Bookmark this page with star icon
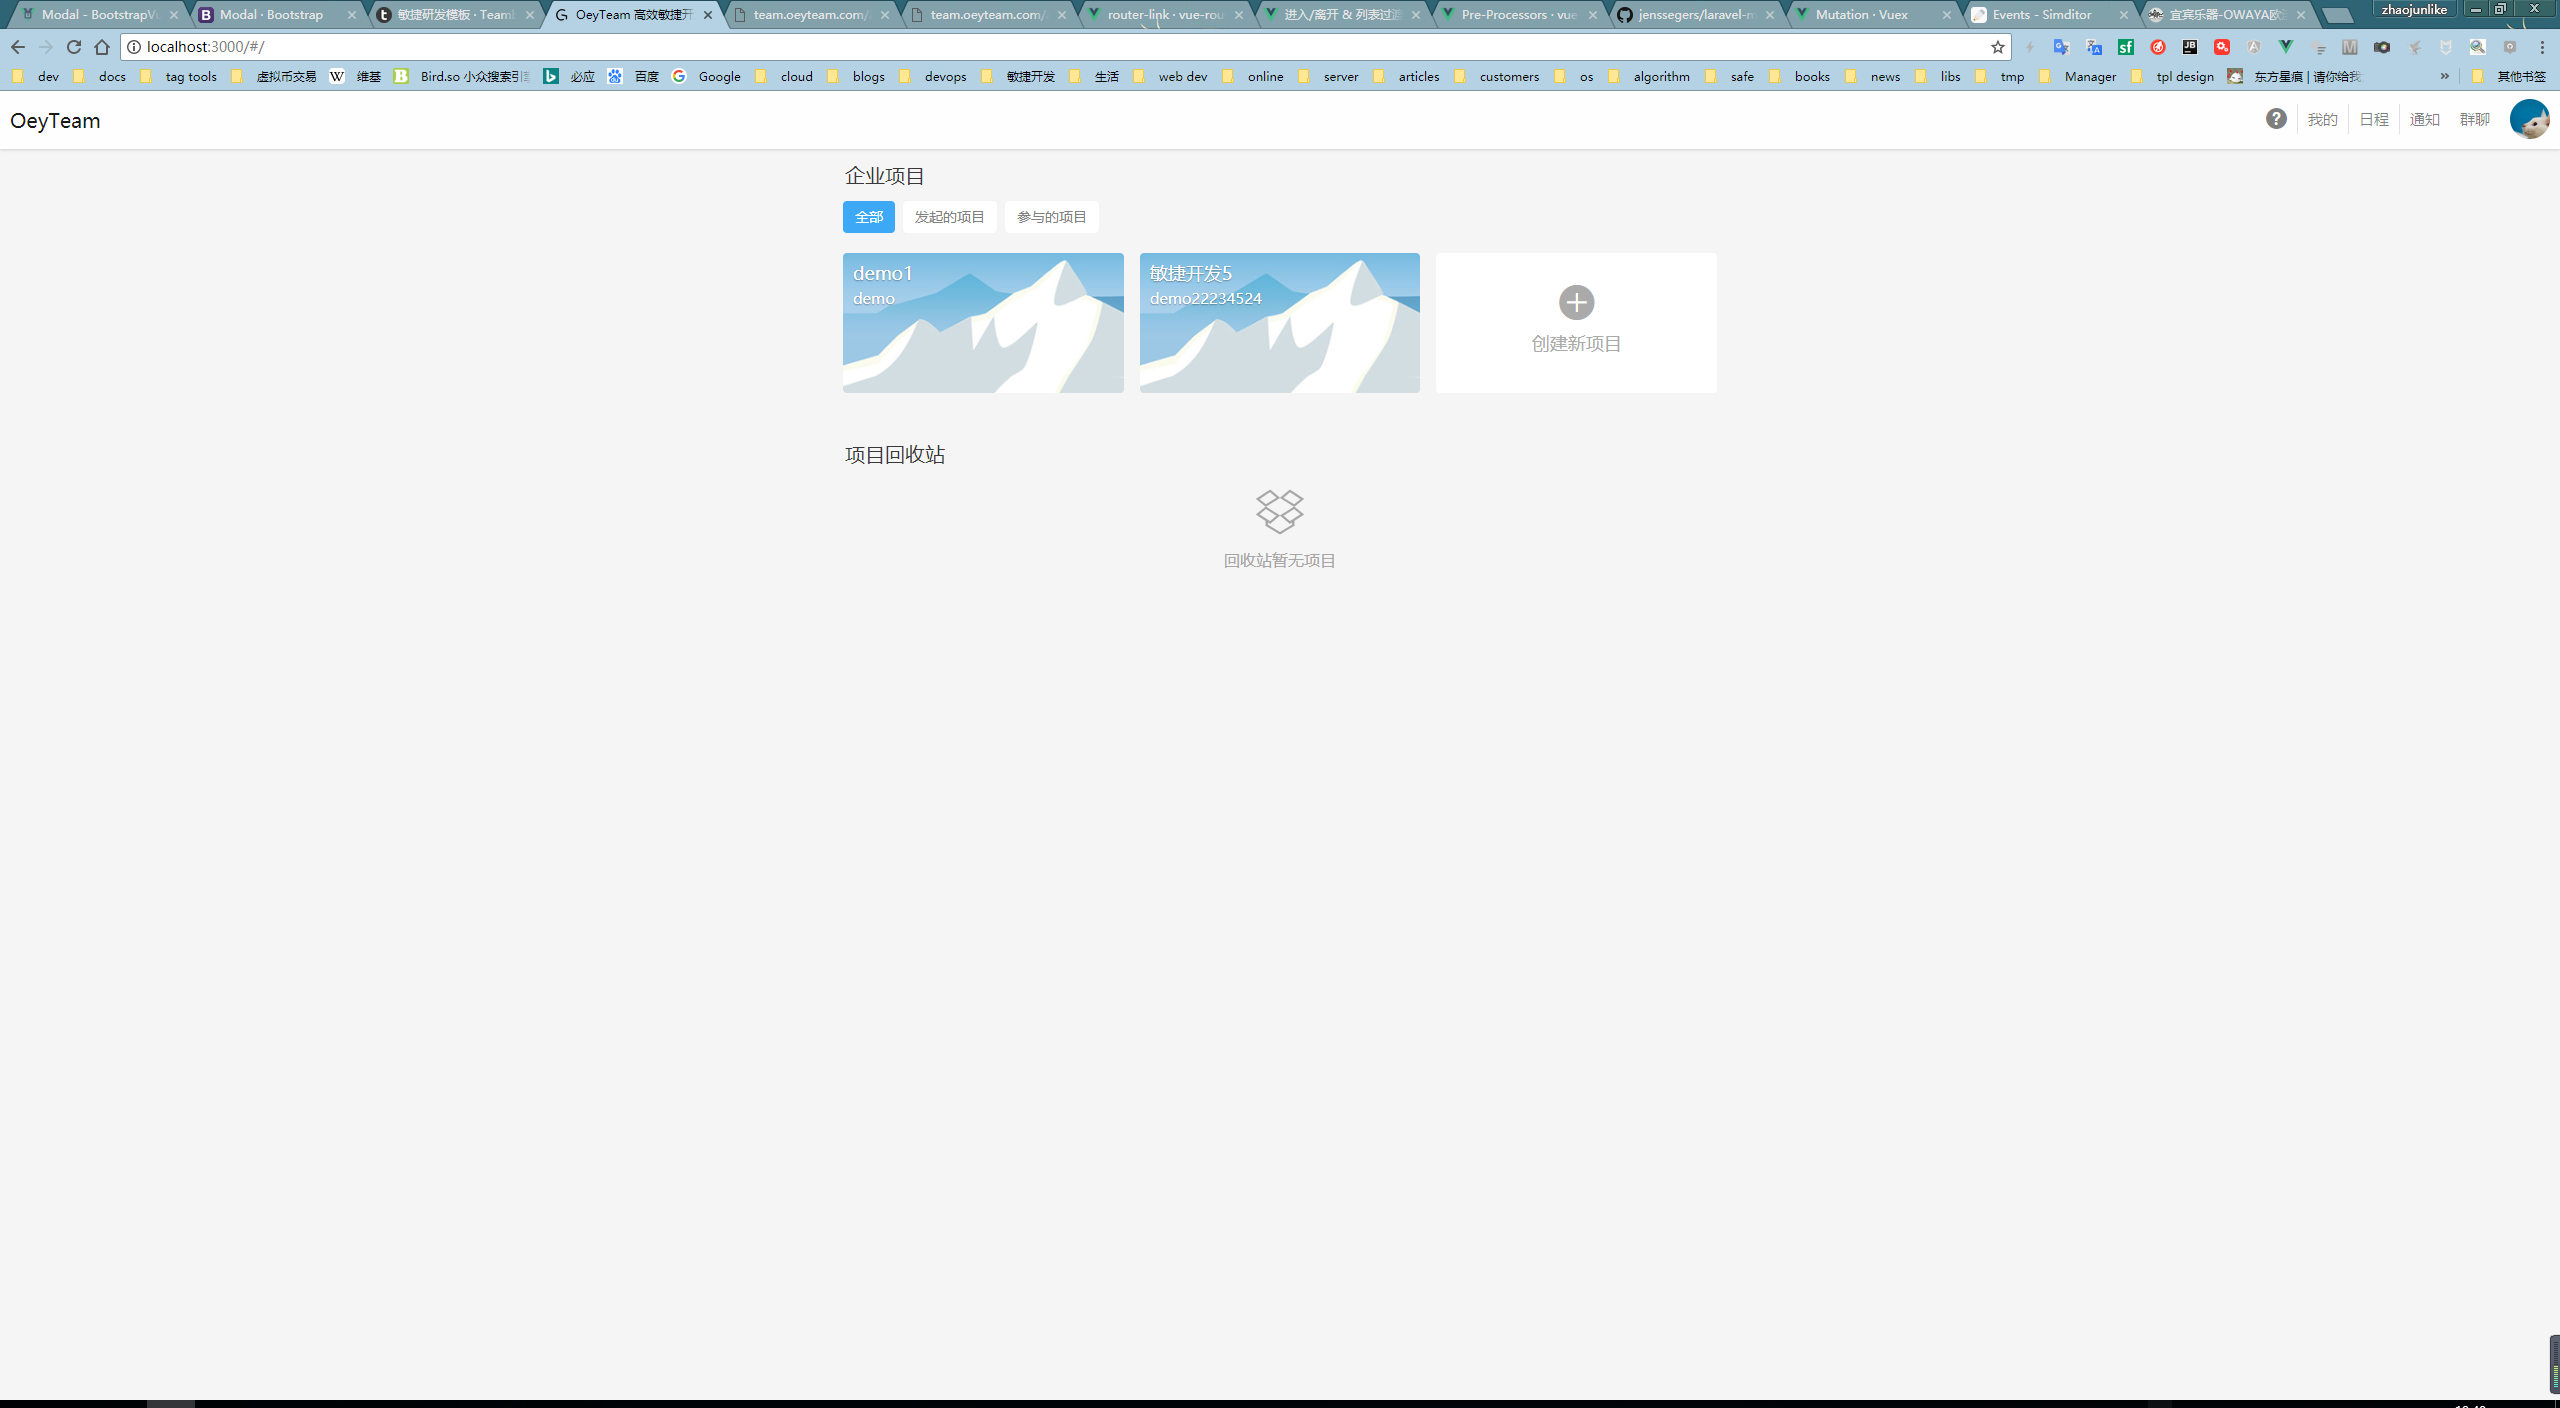2560x1408 pixels. pyautogui.click(x=1997, y=47)
